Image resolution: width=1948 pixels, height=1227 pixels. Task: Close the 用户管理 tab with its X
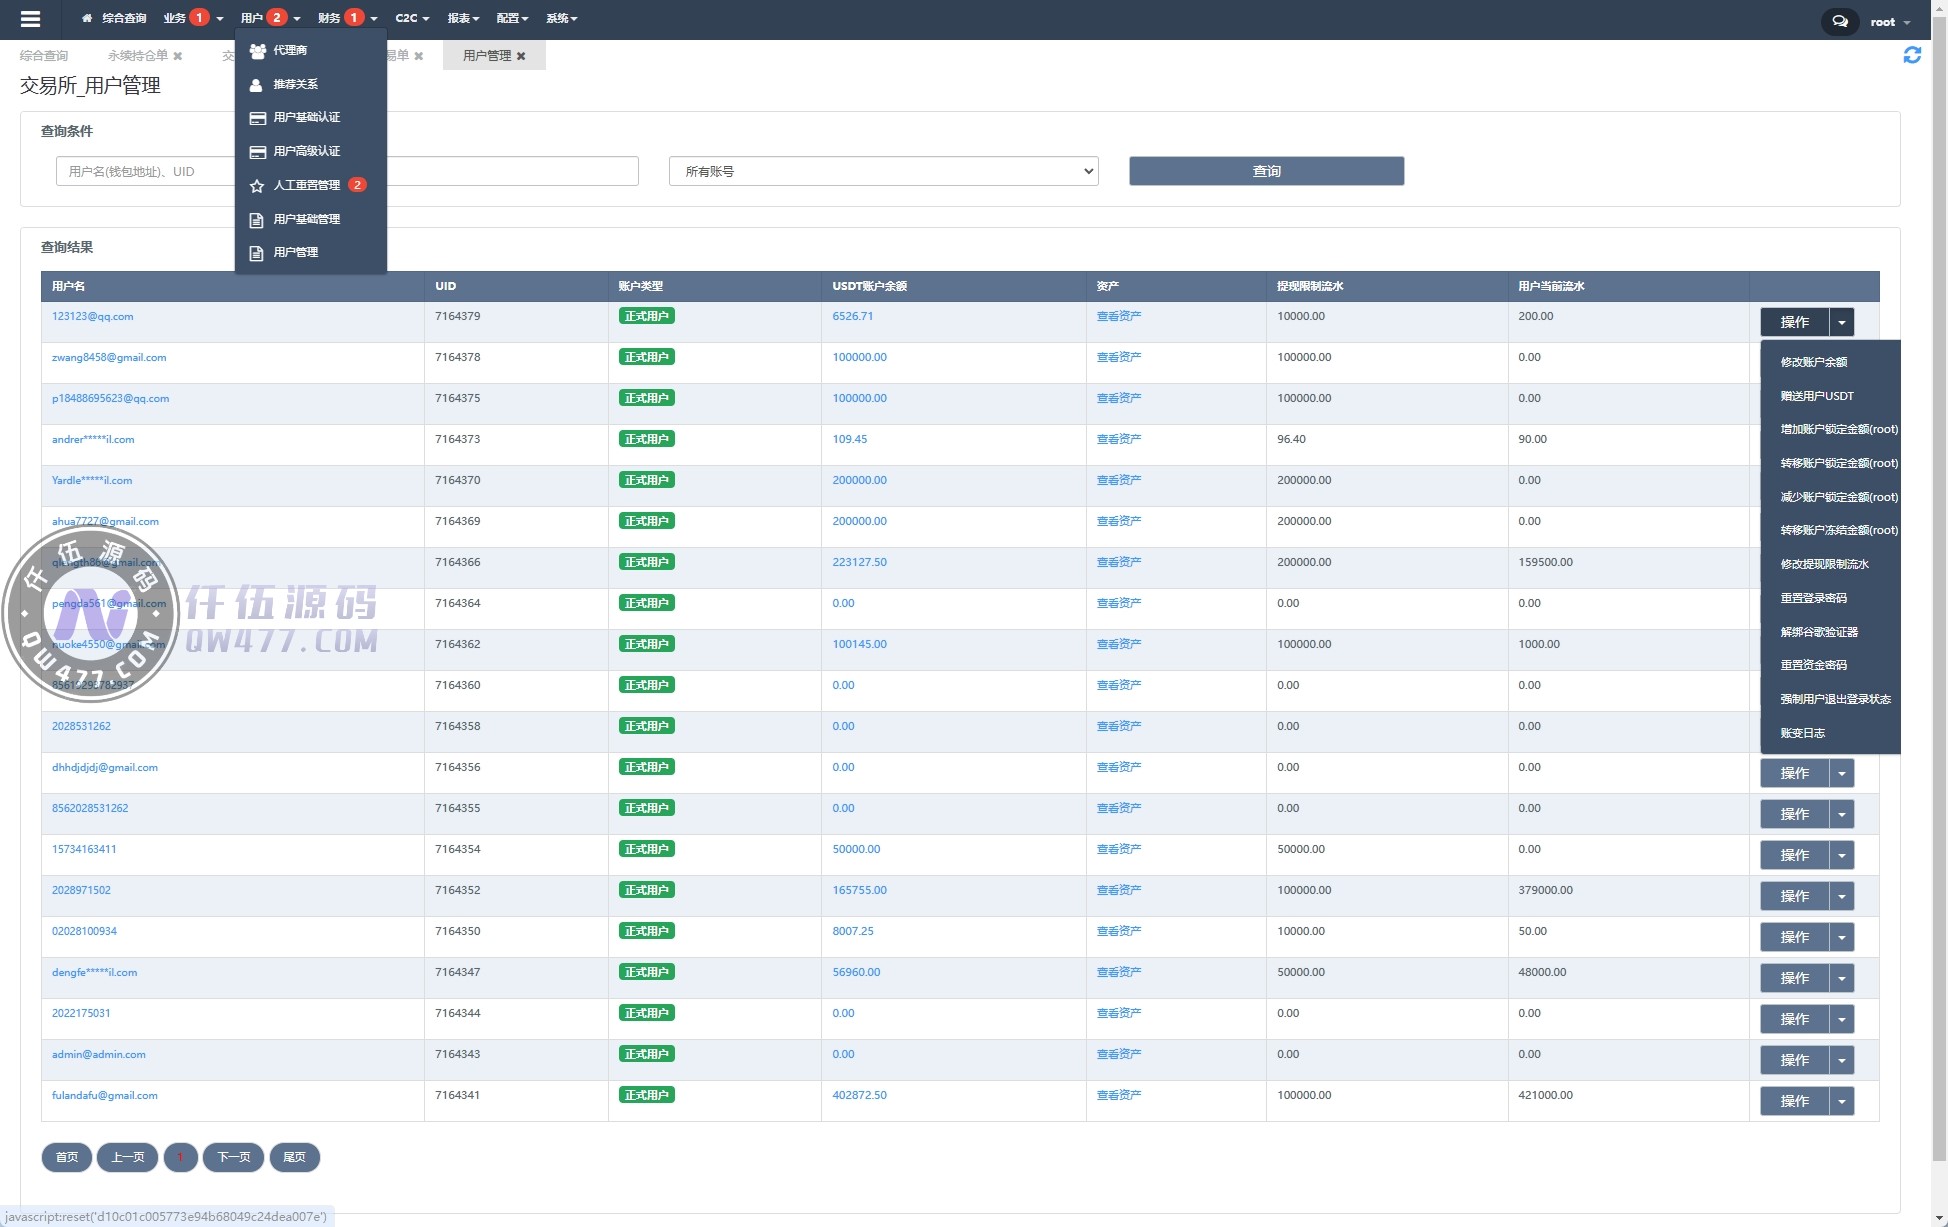[x=521, y=56]
